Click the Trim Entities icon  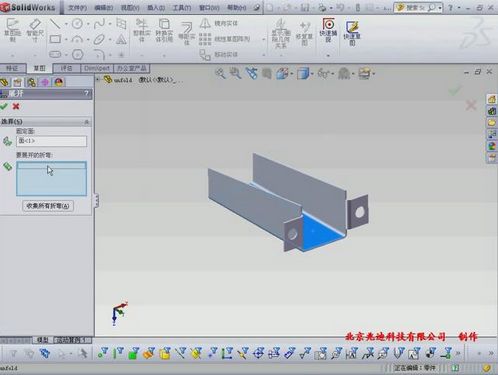pyautogui.click(x=142, y=30)
